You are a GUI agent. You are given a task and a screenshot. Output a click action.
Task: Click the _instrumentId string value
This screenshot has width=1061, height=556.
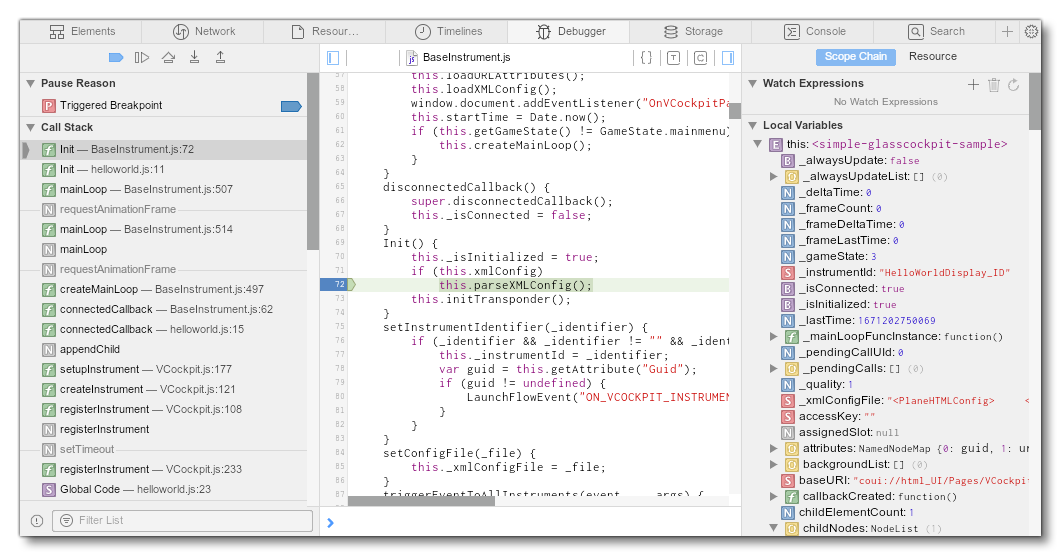(x=944, y=273)
